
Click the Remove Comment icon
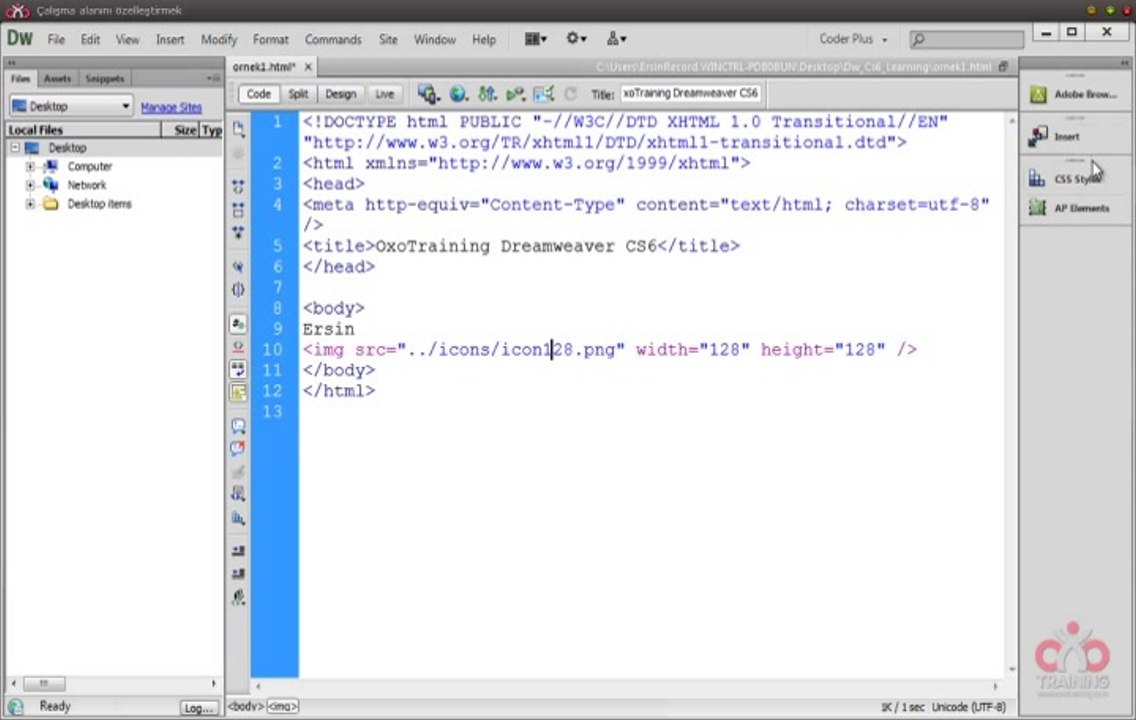pos(238,448)
